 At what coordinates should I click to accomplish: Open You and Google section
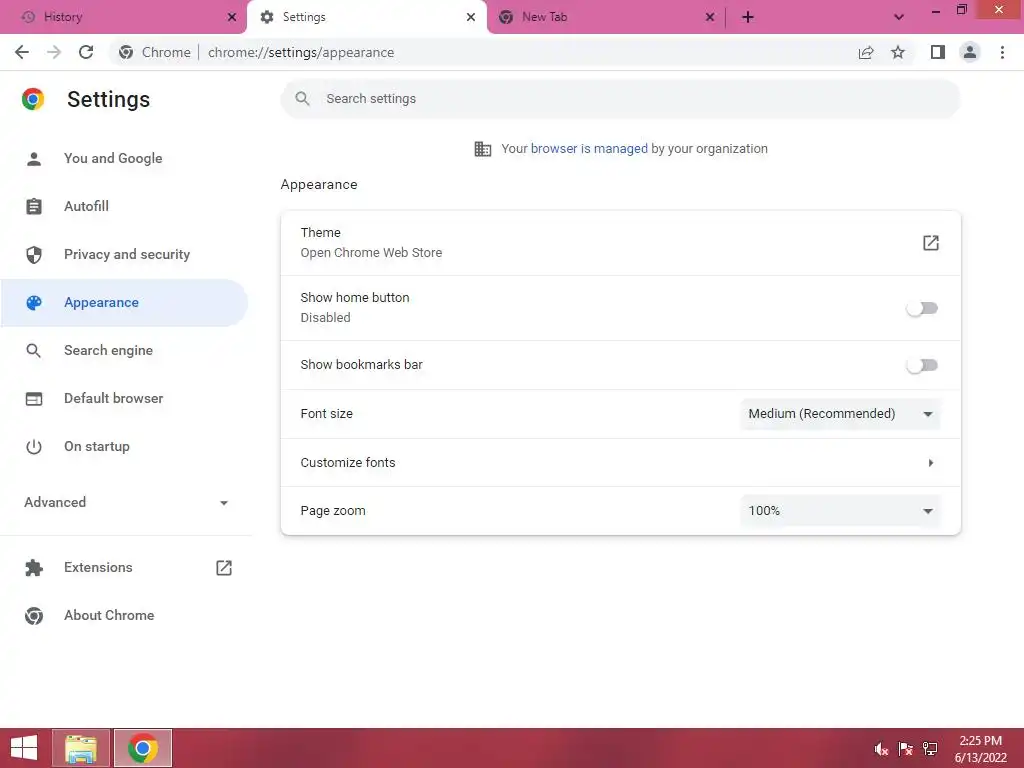(124, 158)
